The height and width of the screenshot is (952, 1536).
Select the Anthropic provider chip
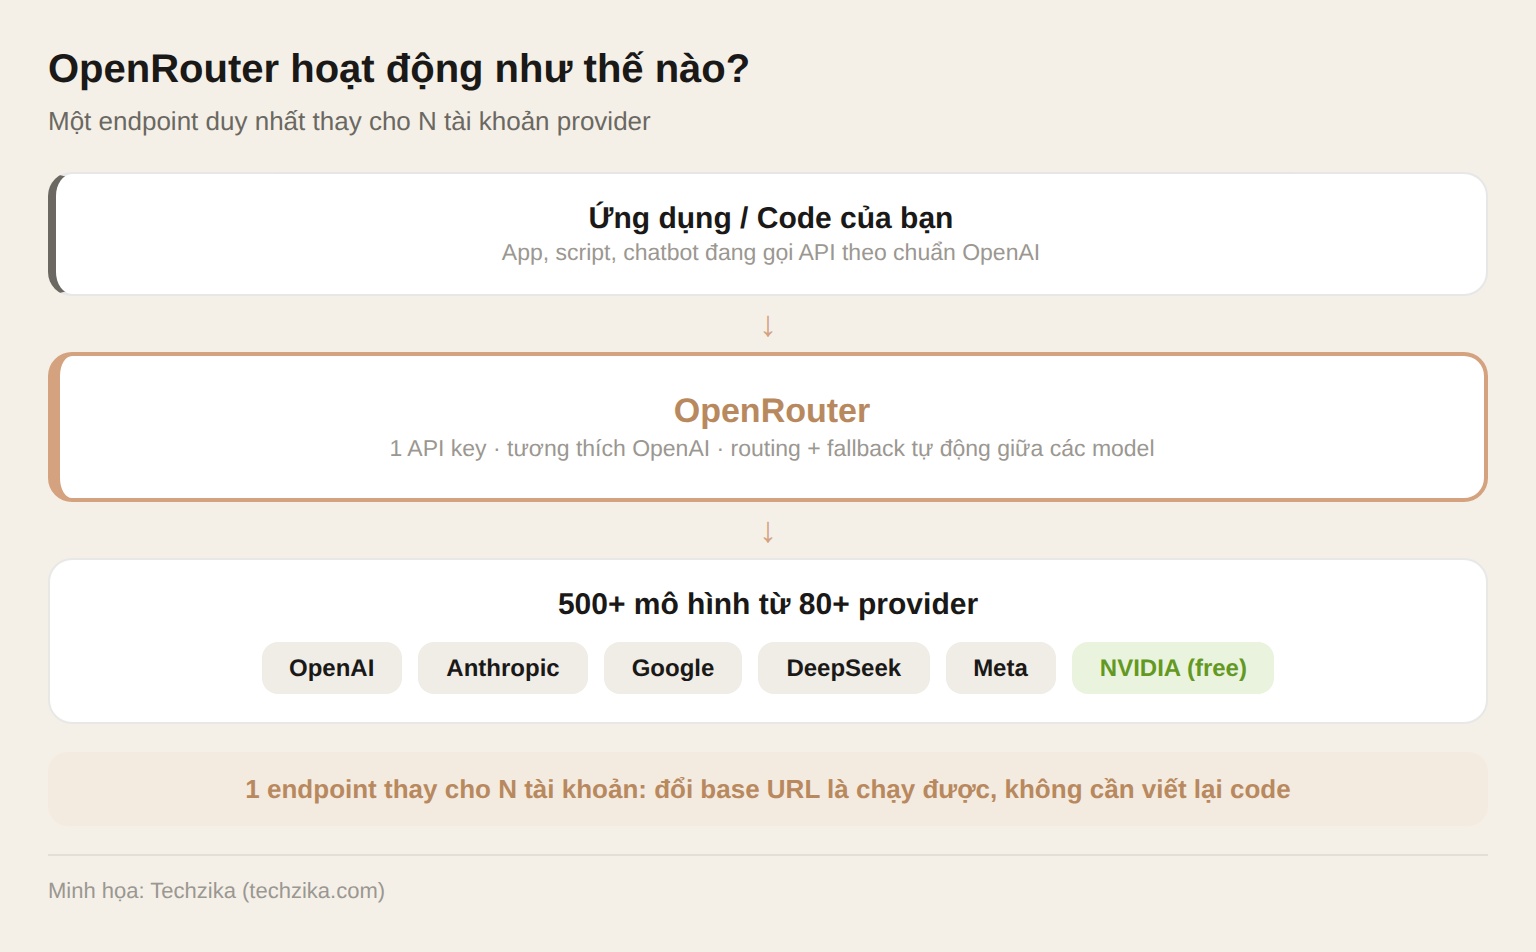(503, 668)
